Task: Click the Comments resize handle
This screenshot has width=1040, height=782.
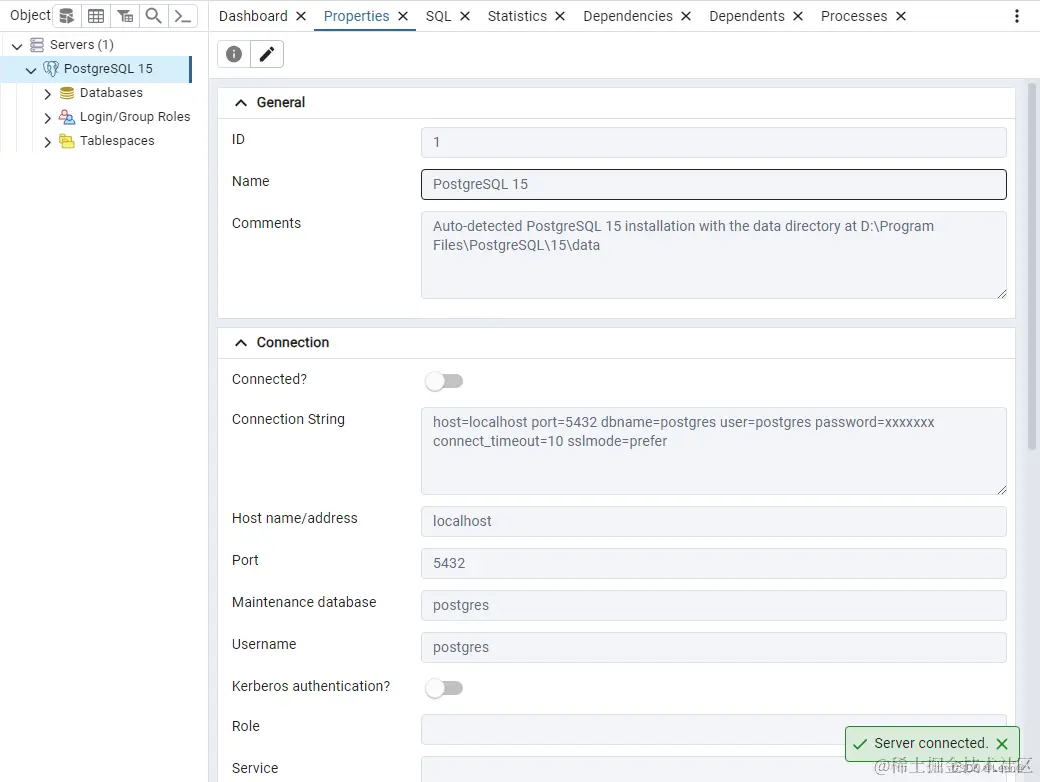Action: pos(1002,294)
